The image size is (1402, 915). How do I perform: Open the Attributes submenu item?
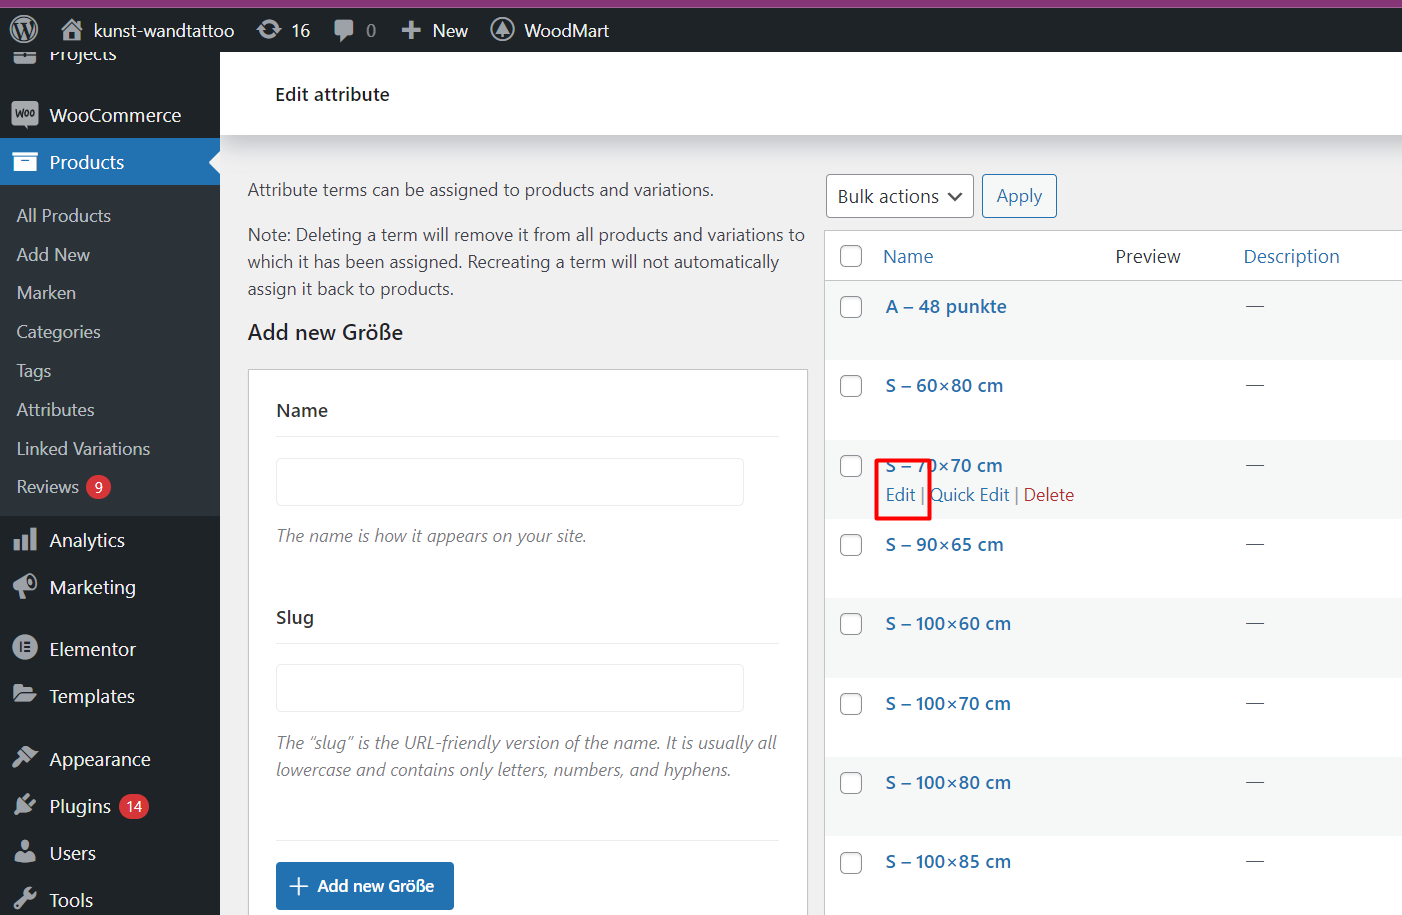click(55, 409)
